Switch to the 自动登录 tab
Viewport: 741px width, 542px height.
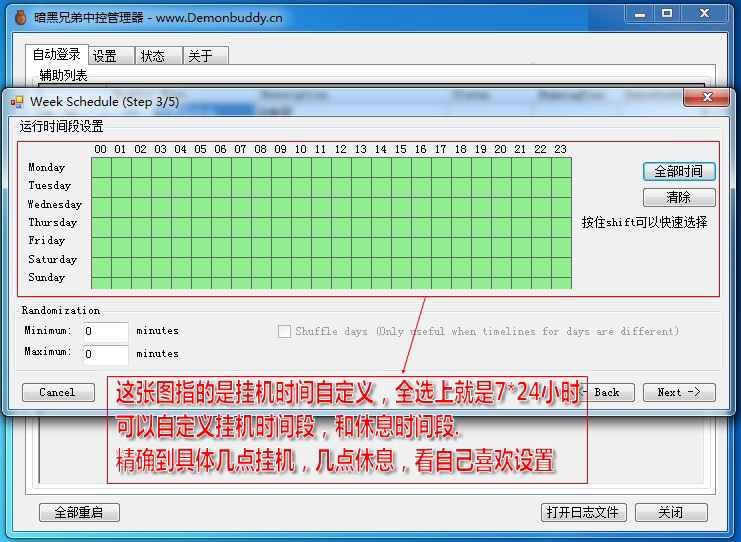pos(57,55)
